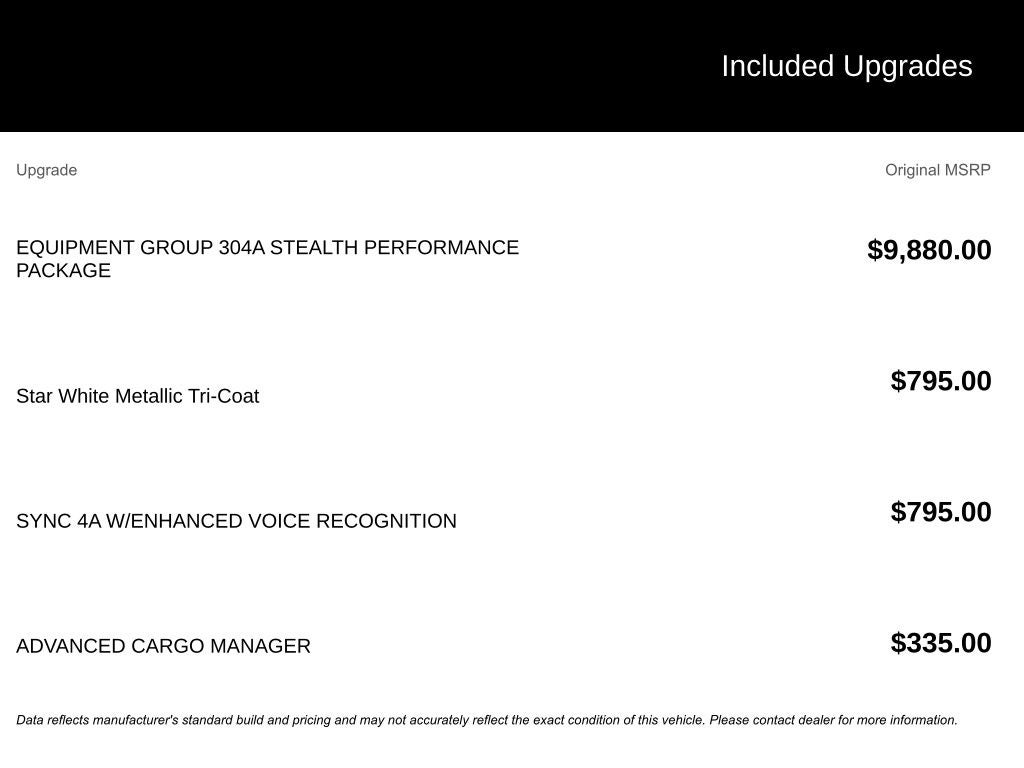Select Star White Metallic Tri-Coat upgrade
Screen dimensions: 1024x768
coord(138,396)
